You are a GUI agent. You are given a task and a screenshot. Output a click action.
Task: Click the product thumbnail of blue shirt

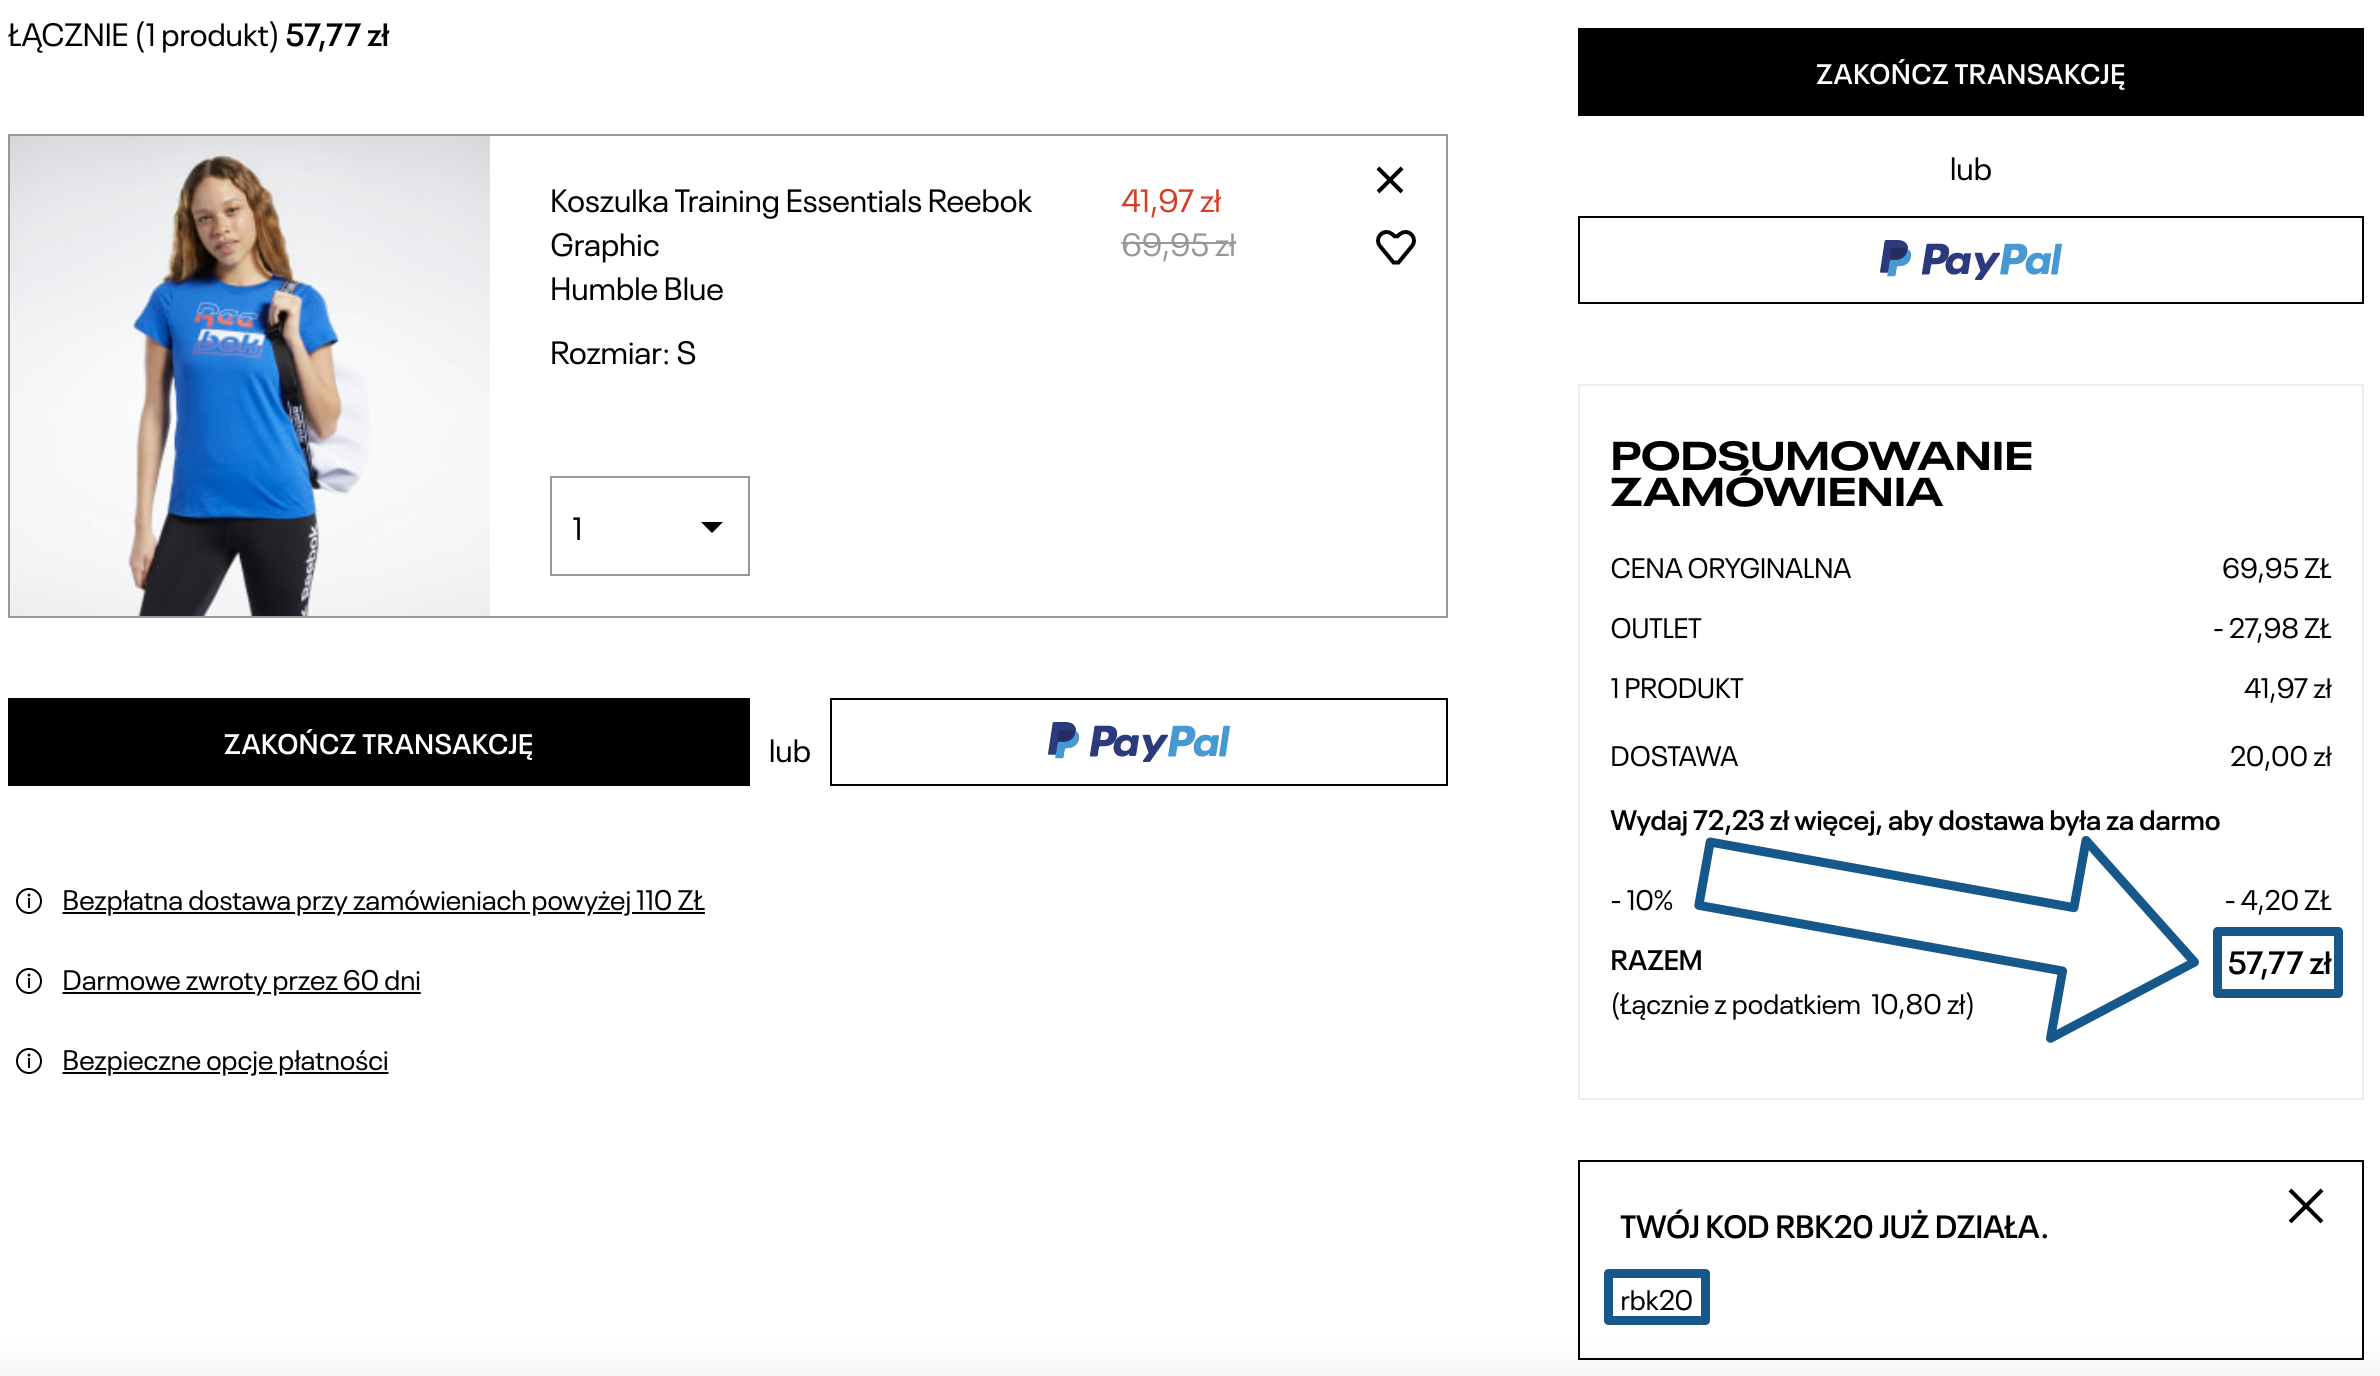(x=249, y=376)
